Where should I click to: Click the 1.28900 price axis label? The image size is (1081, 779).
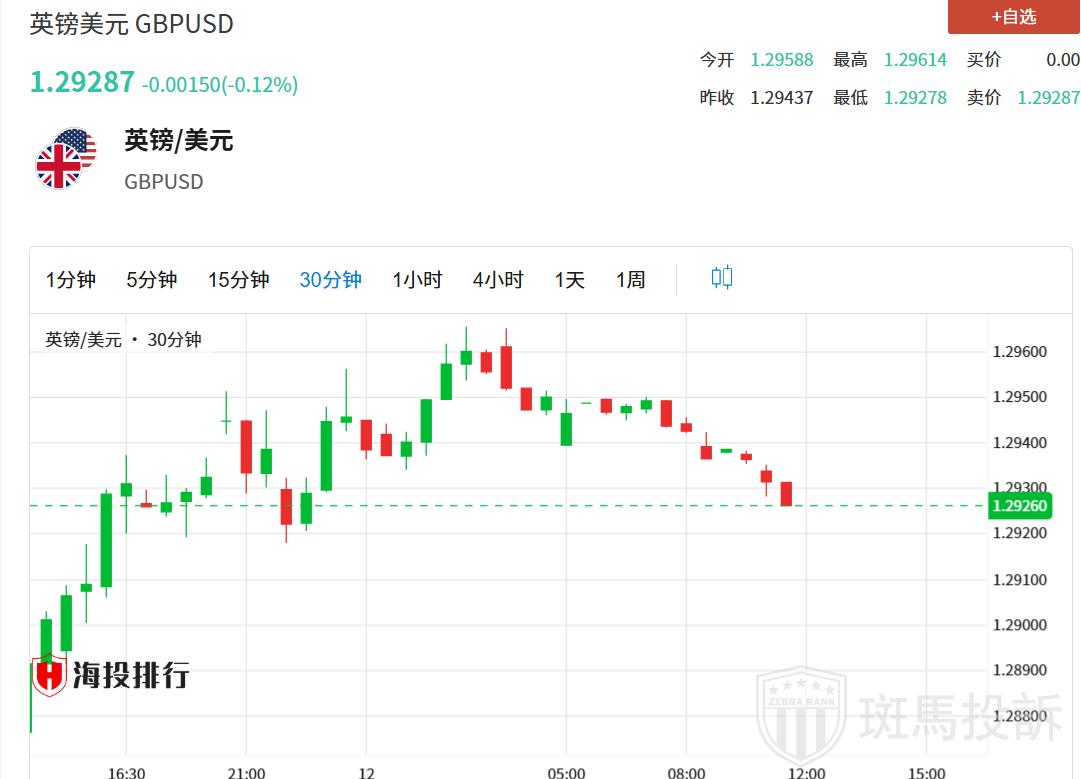(1020, 670)
